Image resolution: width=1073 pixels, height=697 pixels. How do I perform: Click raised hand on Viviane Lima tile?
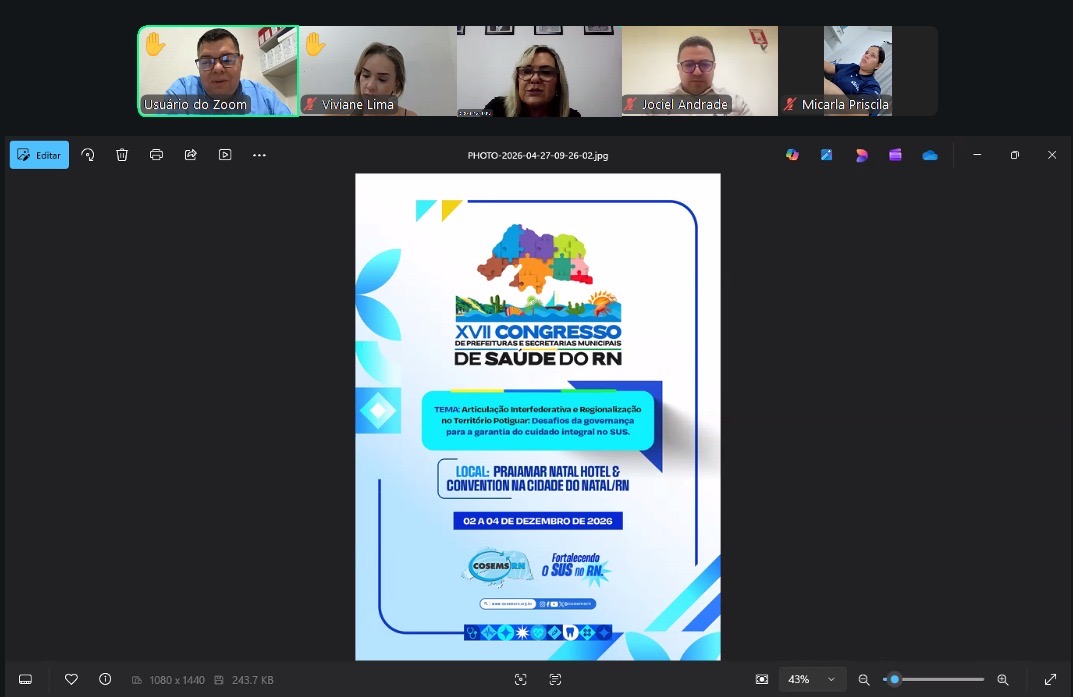tap(315, 44)
